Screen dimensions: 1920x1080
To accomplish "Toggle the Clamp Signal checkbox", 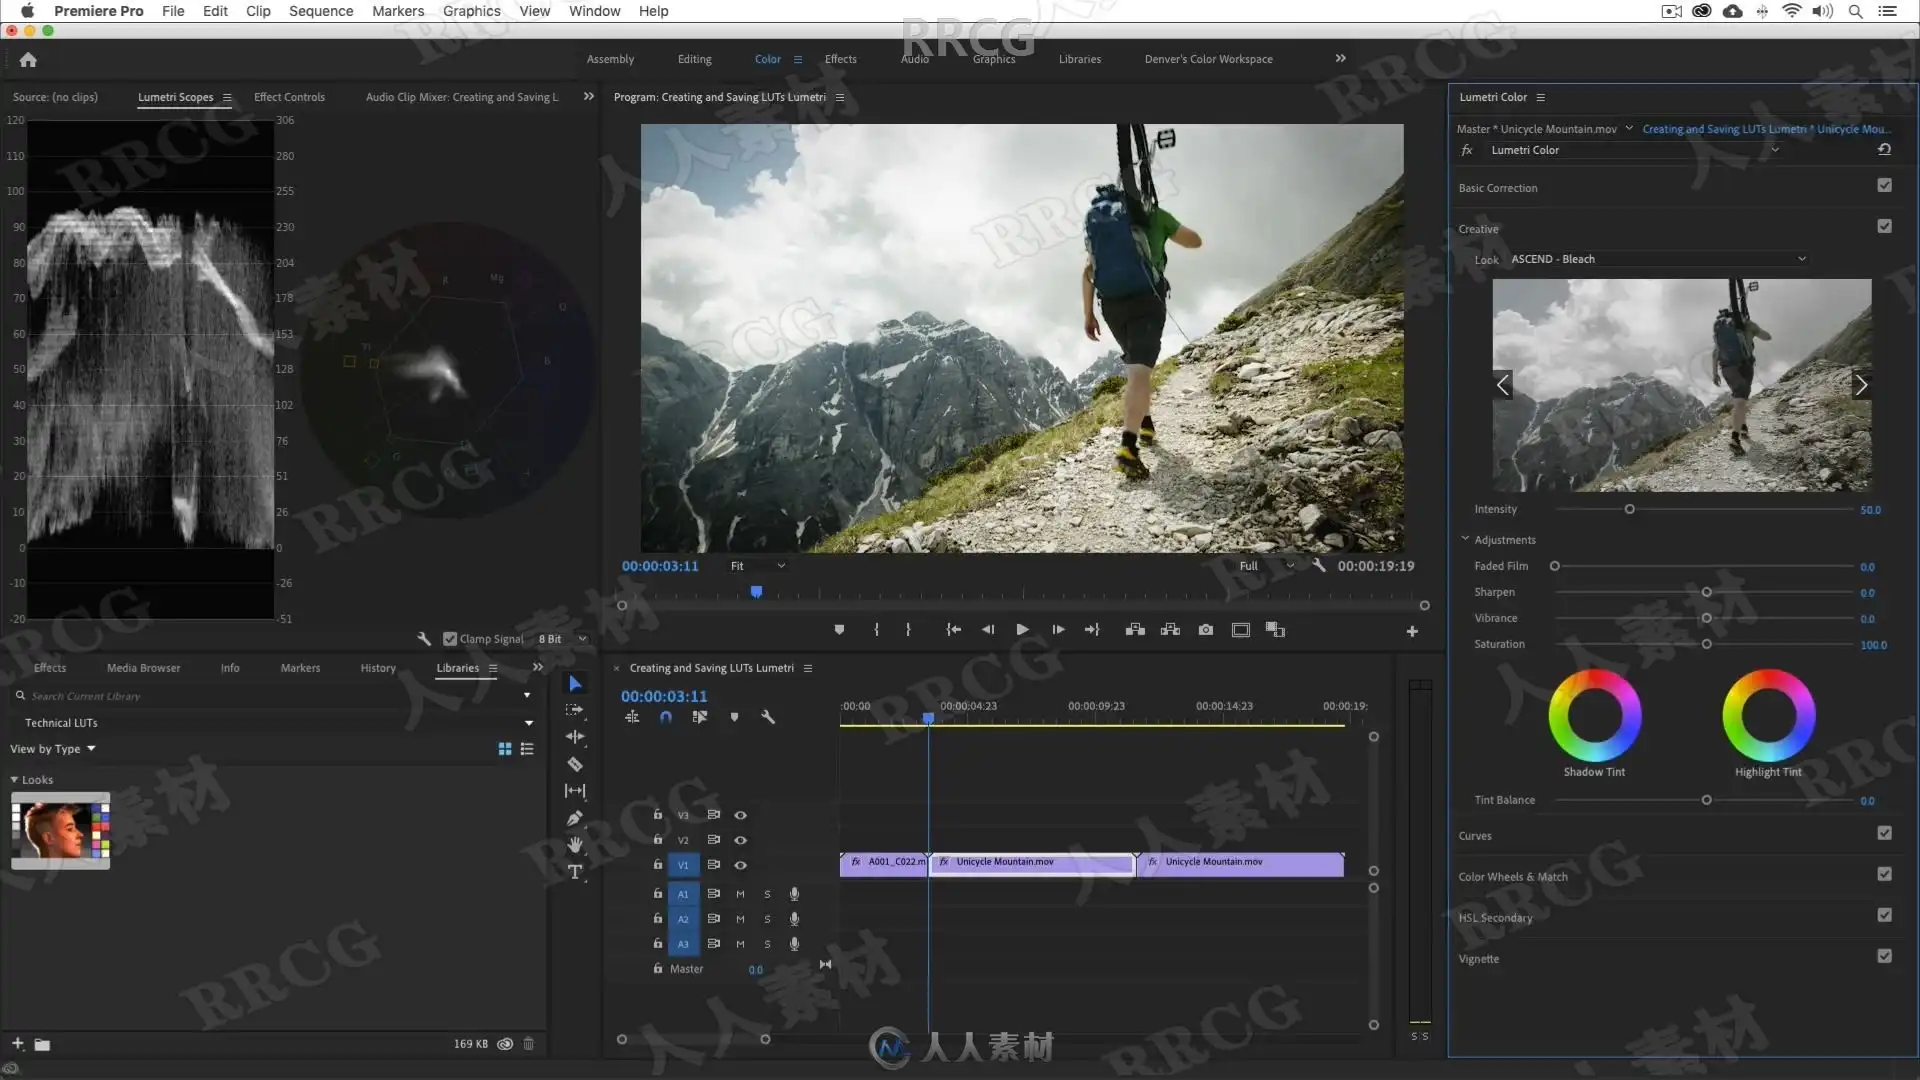I will pyautogui.click(x=450, y=639).
